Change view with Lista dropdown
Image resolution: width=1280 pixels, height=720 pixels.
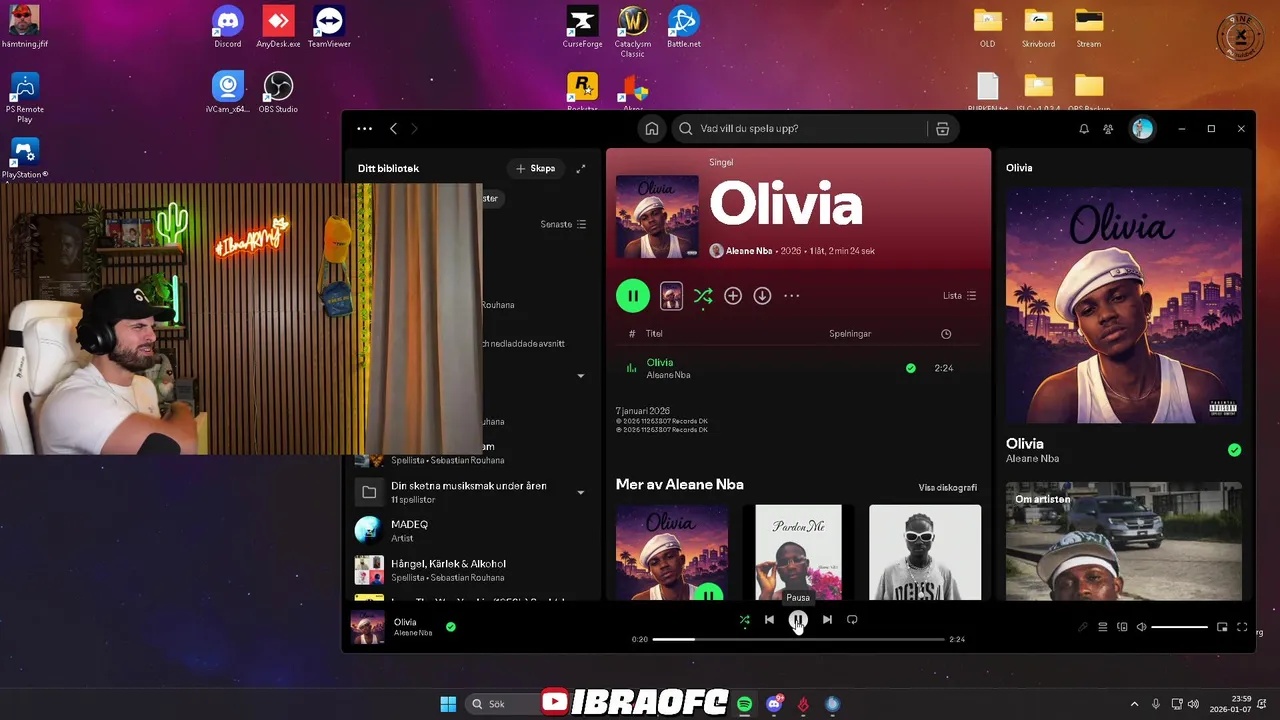pos(959,296)
